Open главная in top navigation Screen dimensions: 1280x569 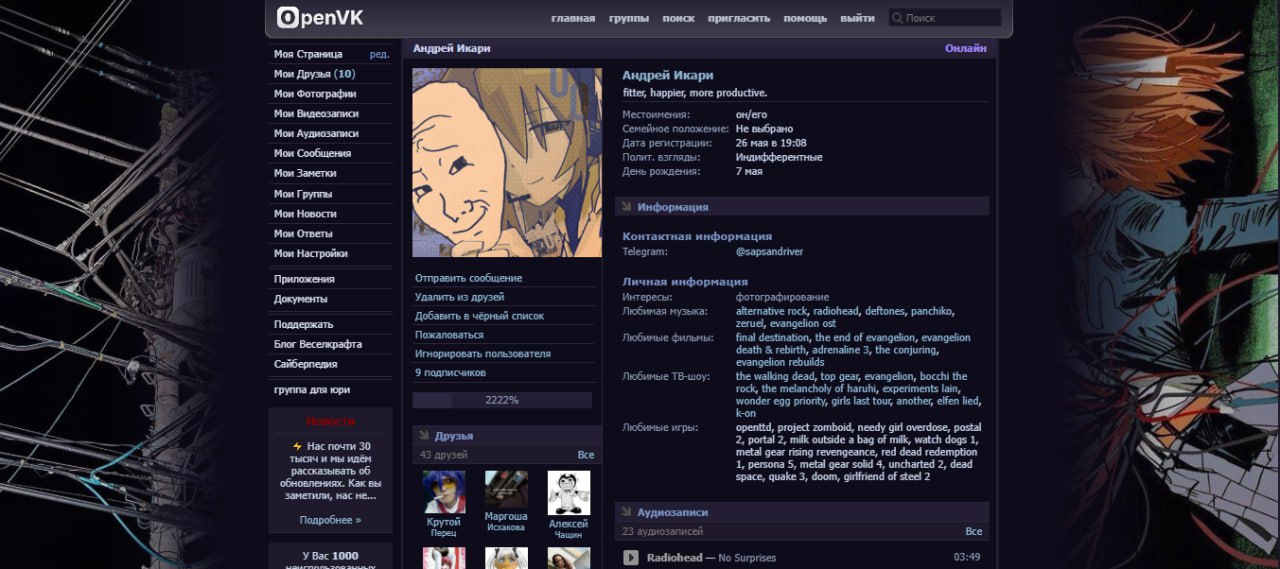[x=573, y=18]
